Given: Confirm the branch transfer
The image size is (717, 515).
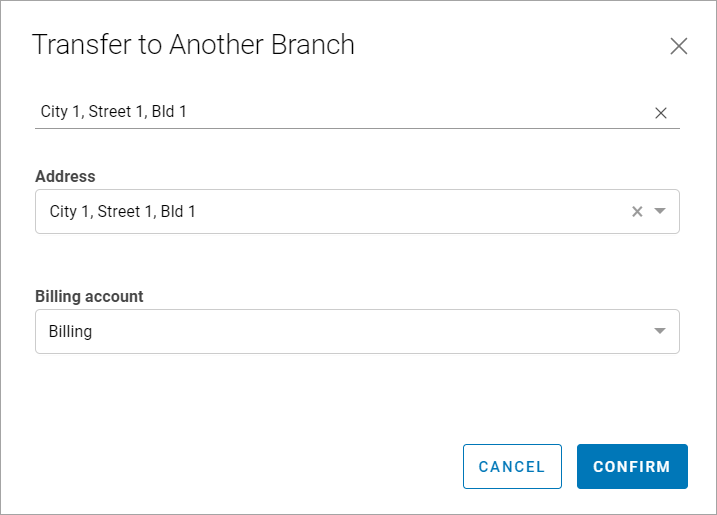Looking at the screenshot, I should [632, 467].
